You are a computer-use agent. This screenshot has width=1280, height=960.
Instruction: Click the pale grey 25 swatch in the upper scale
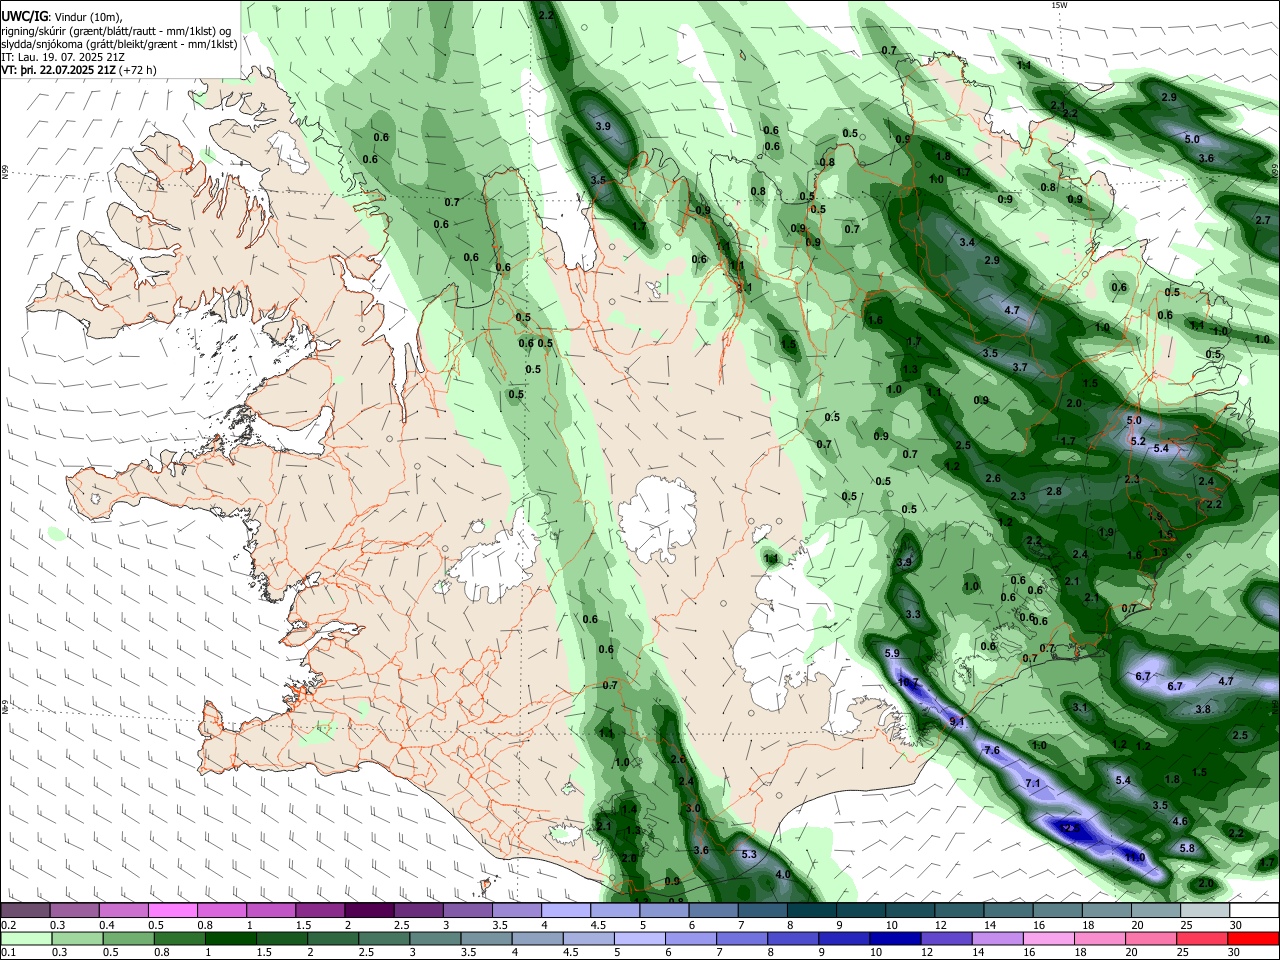(1205, 910)
